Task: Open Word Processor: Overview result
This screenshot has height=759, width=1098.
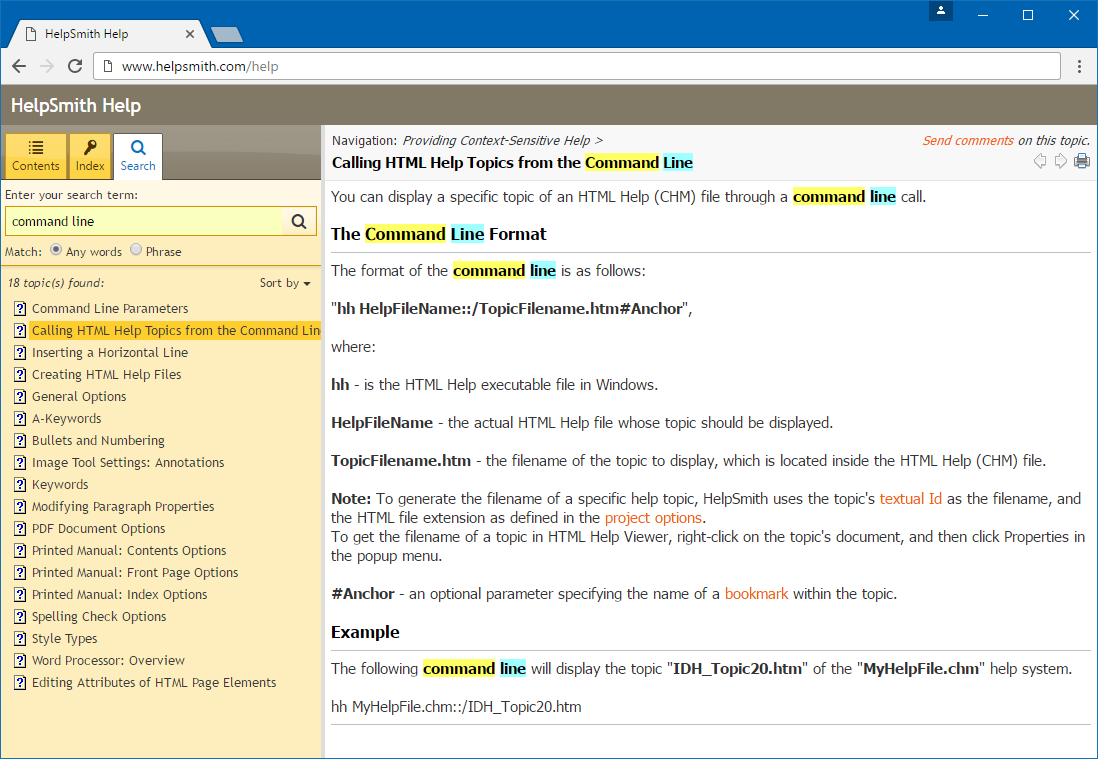Action: (109, 660)
